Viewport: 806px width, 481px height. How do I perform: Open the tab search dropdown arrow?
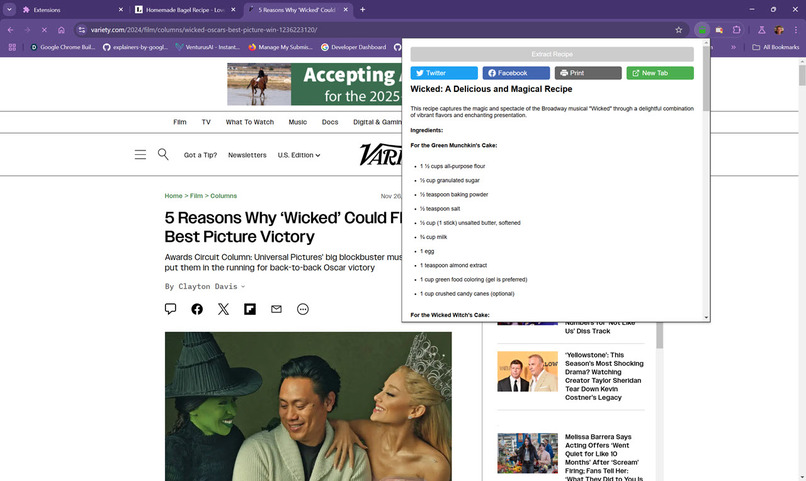coord(9,9)
